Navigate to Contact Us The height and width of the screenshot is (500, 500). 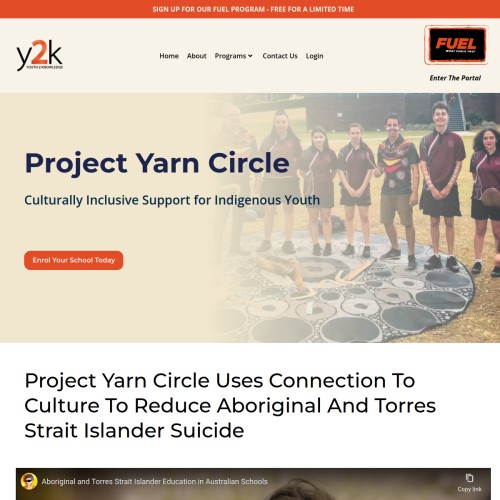[280, 56]
